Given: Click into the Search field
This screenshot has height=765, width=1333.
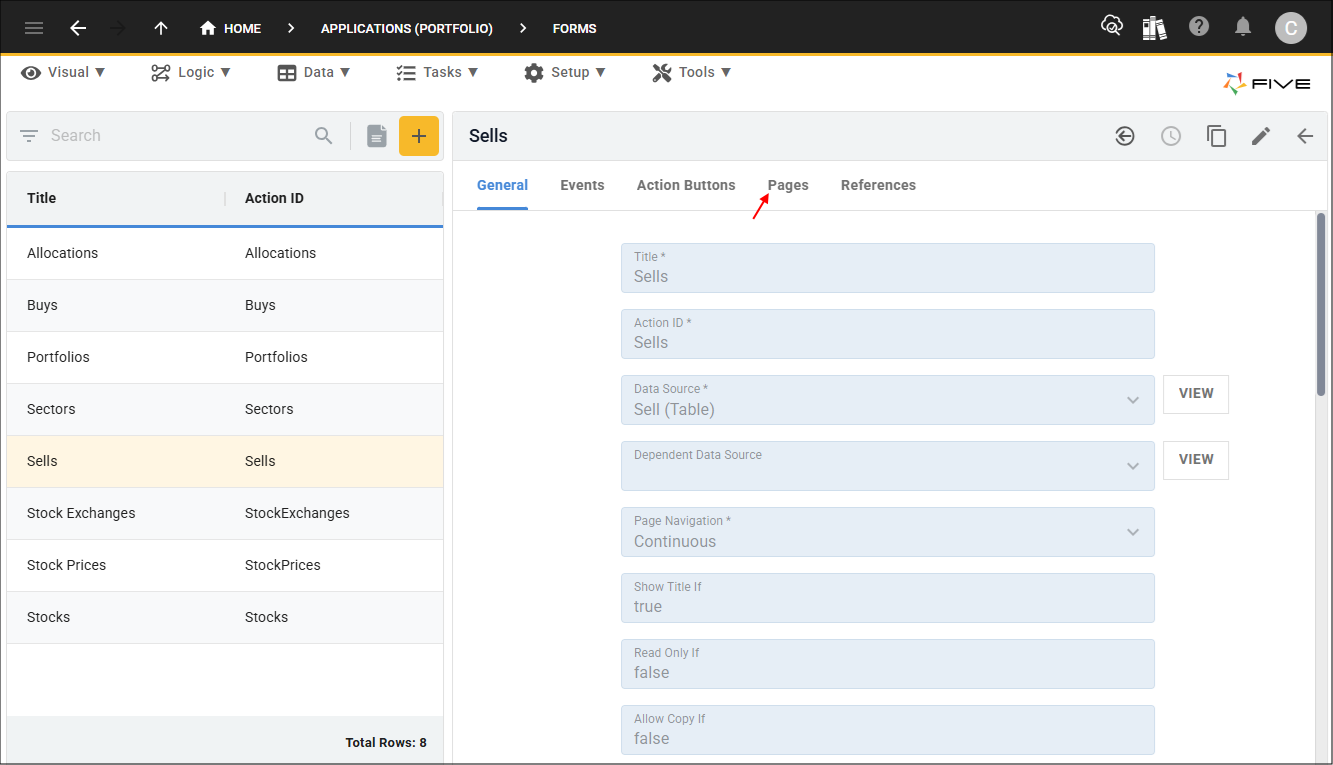Looking at the screenshot, I should tap(176, 136).
